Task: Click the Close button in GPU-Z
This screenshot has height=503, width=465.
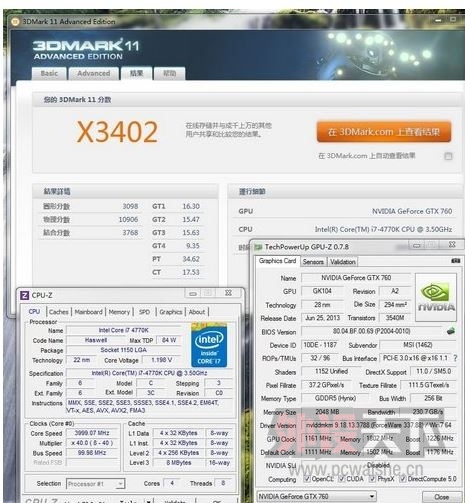Action: 441,497
